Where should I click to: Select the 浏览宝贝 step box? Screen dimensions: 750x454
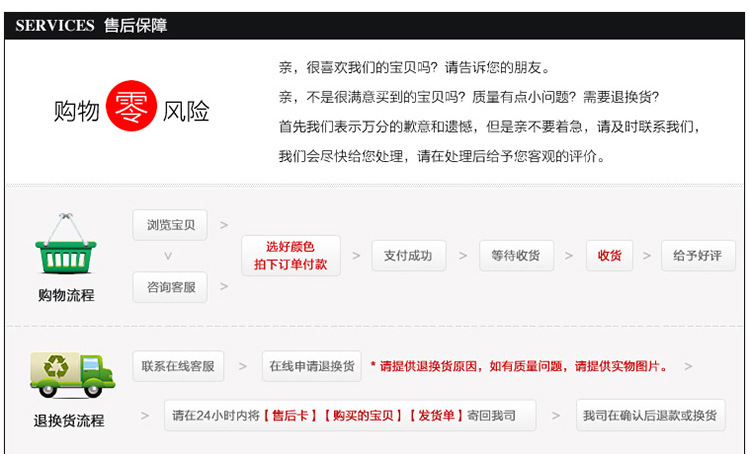click(x=170, y=225)
